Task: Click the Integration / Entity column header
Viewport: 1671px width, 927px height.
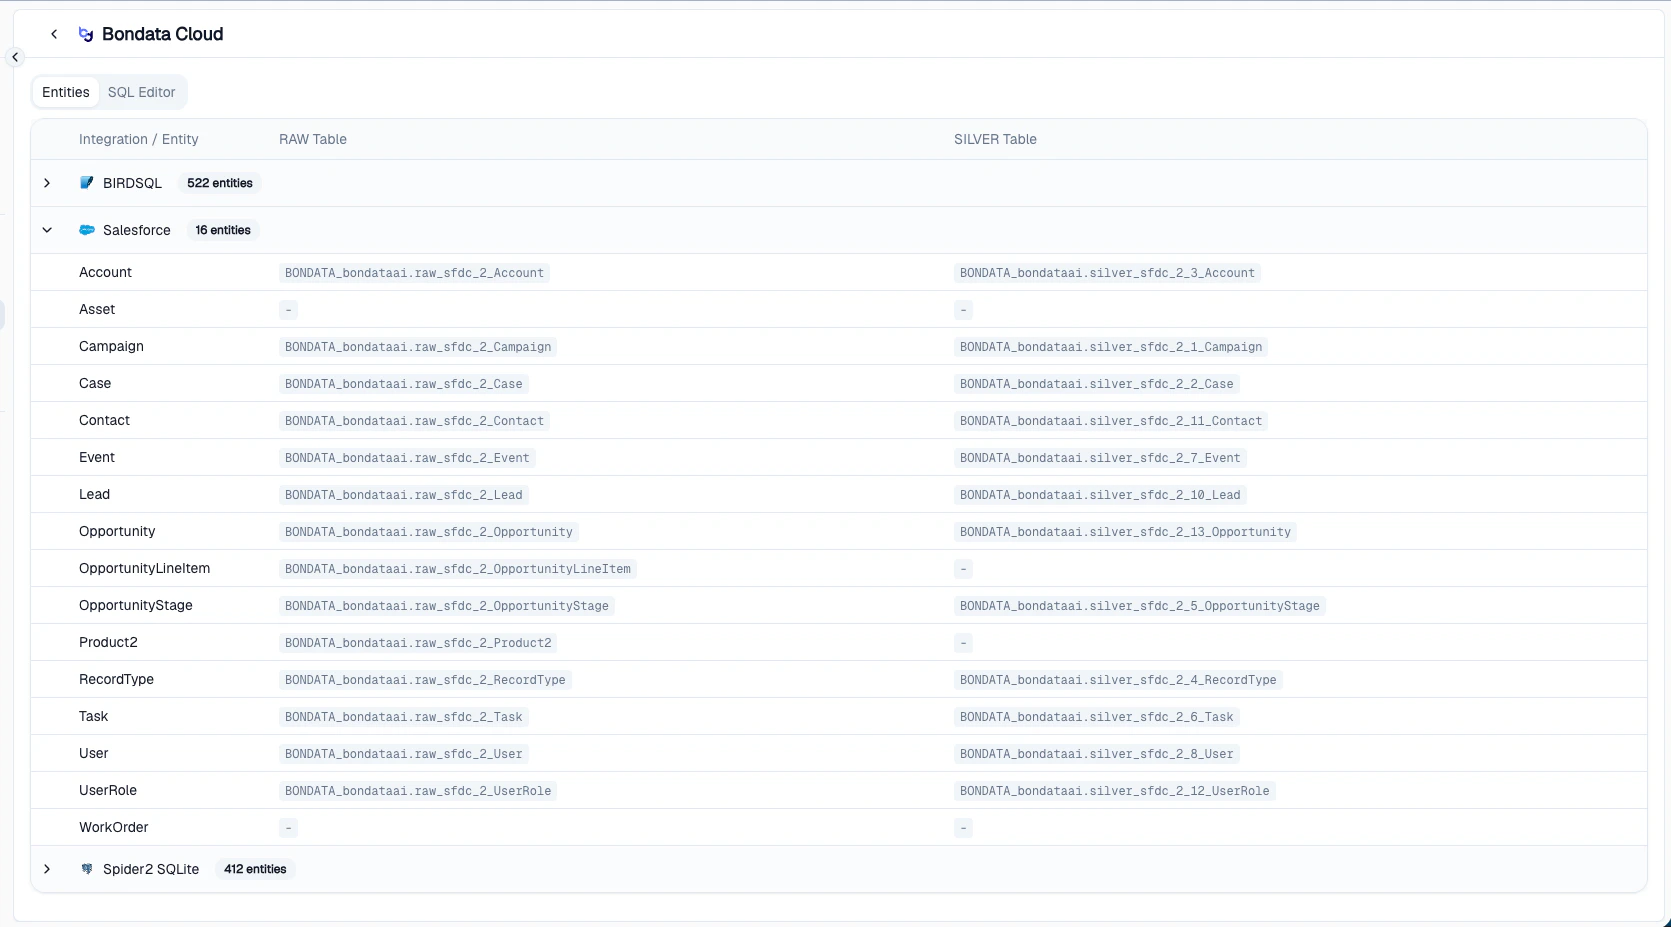Action: tap(139, 139)
